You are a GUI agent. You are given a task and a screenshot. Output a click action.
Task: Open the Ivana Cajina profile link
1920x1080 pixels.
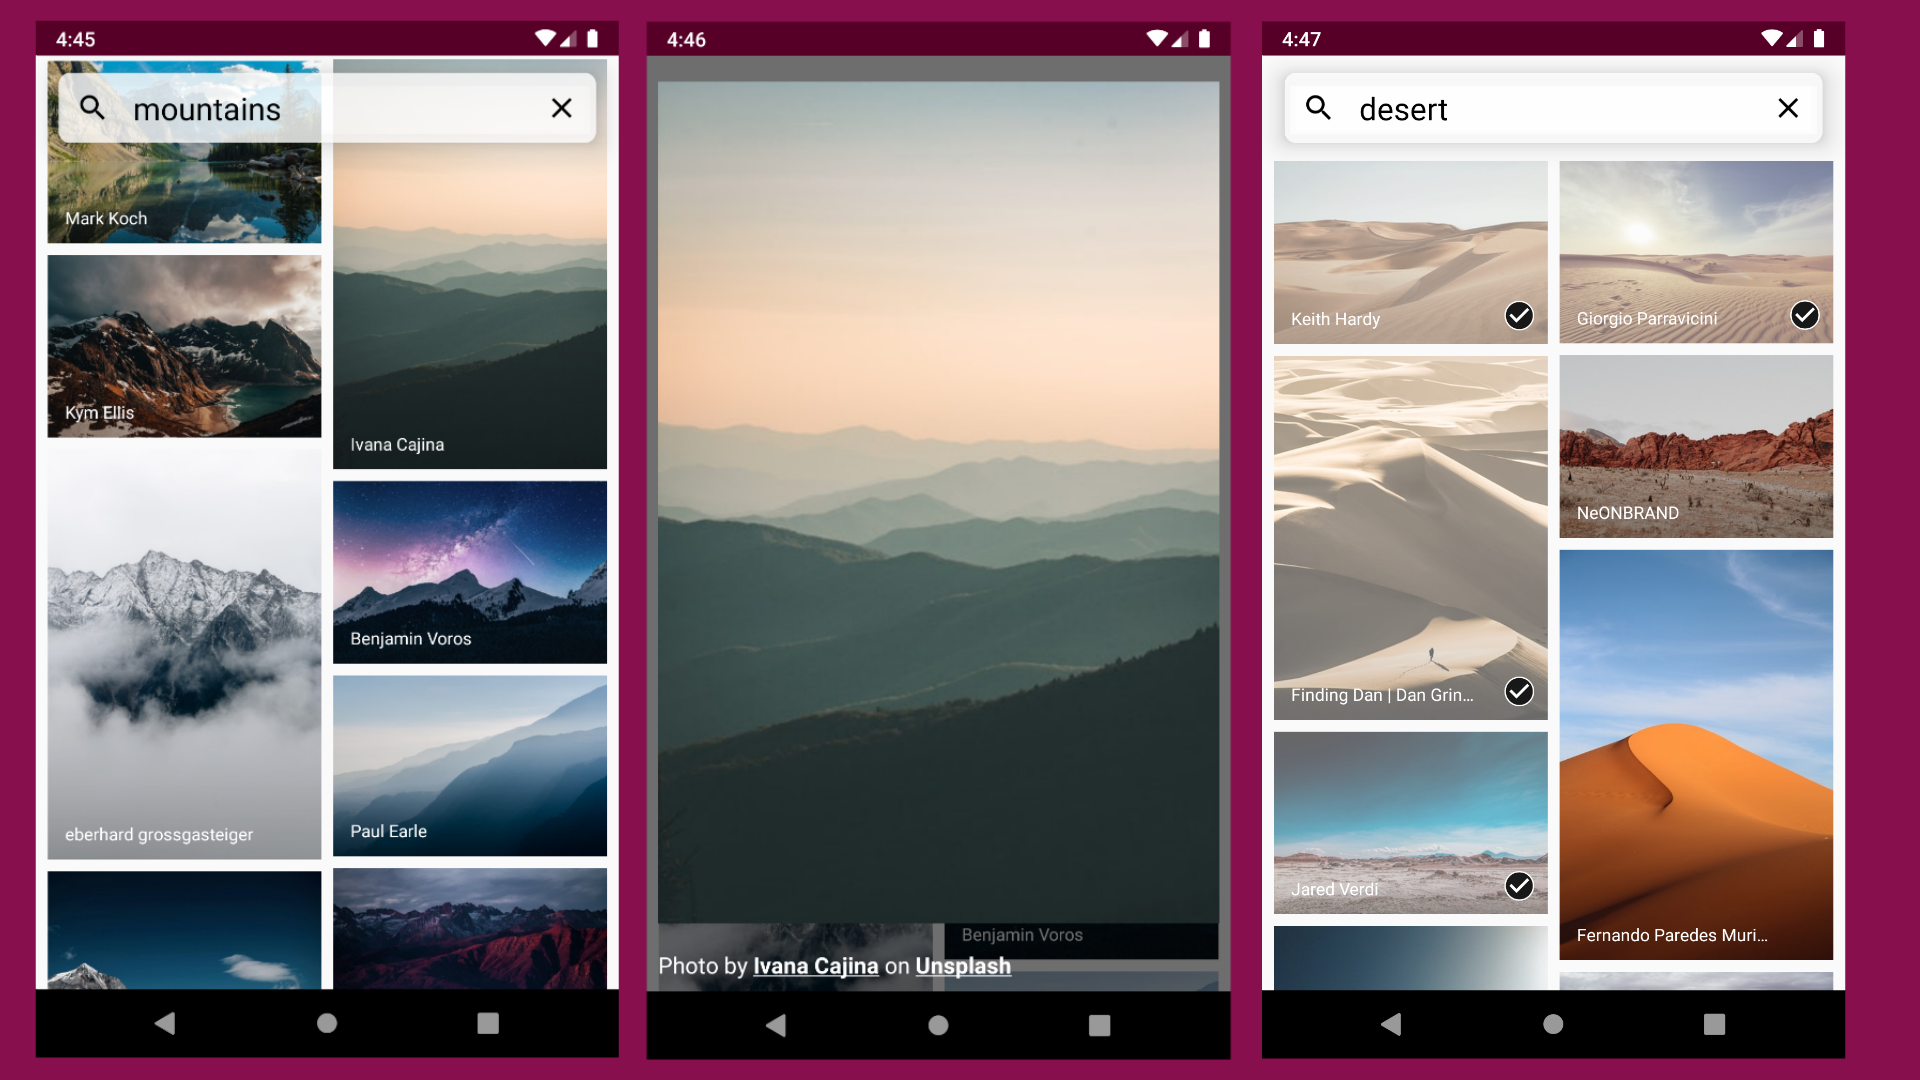coord(815,966)
